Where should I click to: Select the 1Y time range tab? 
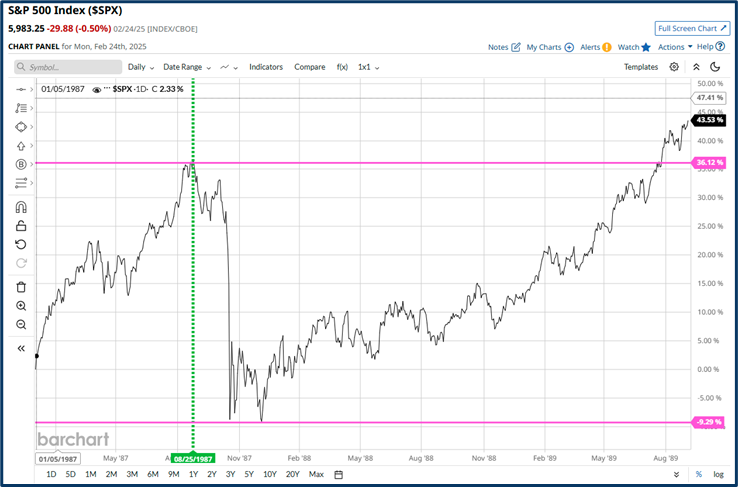pyautogui.click(x=193, y=474)
